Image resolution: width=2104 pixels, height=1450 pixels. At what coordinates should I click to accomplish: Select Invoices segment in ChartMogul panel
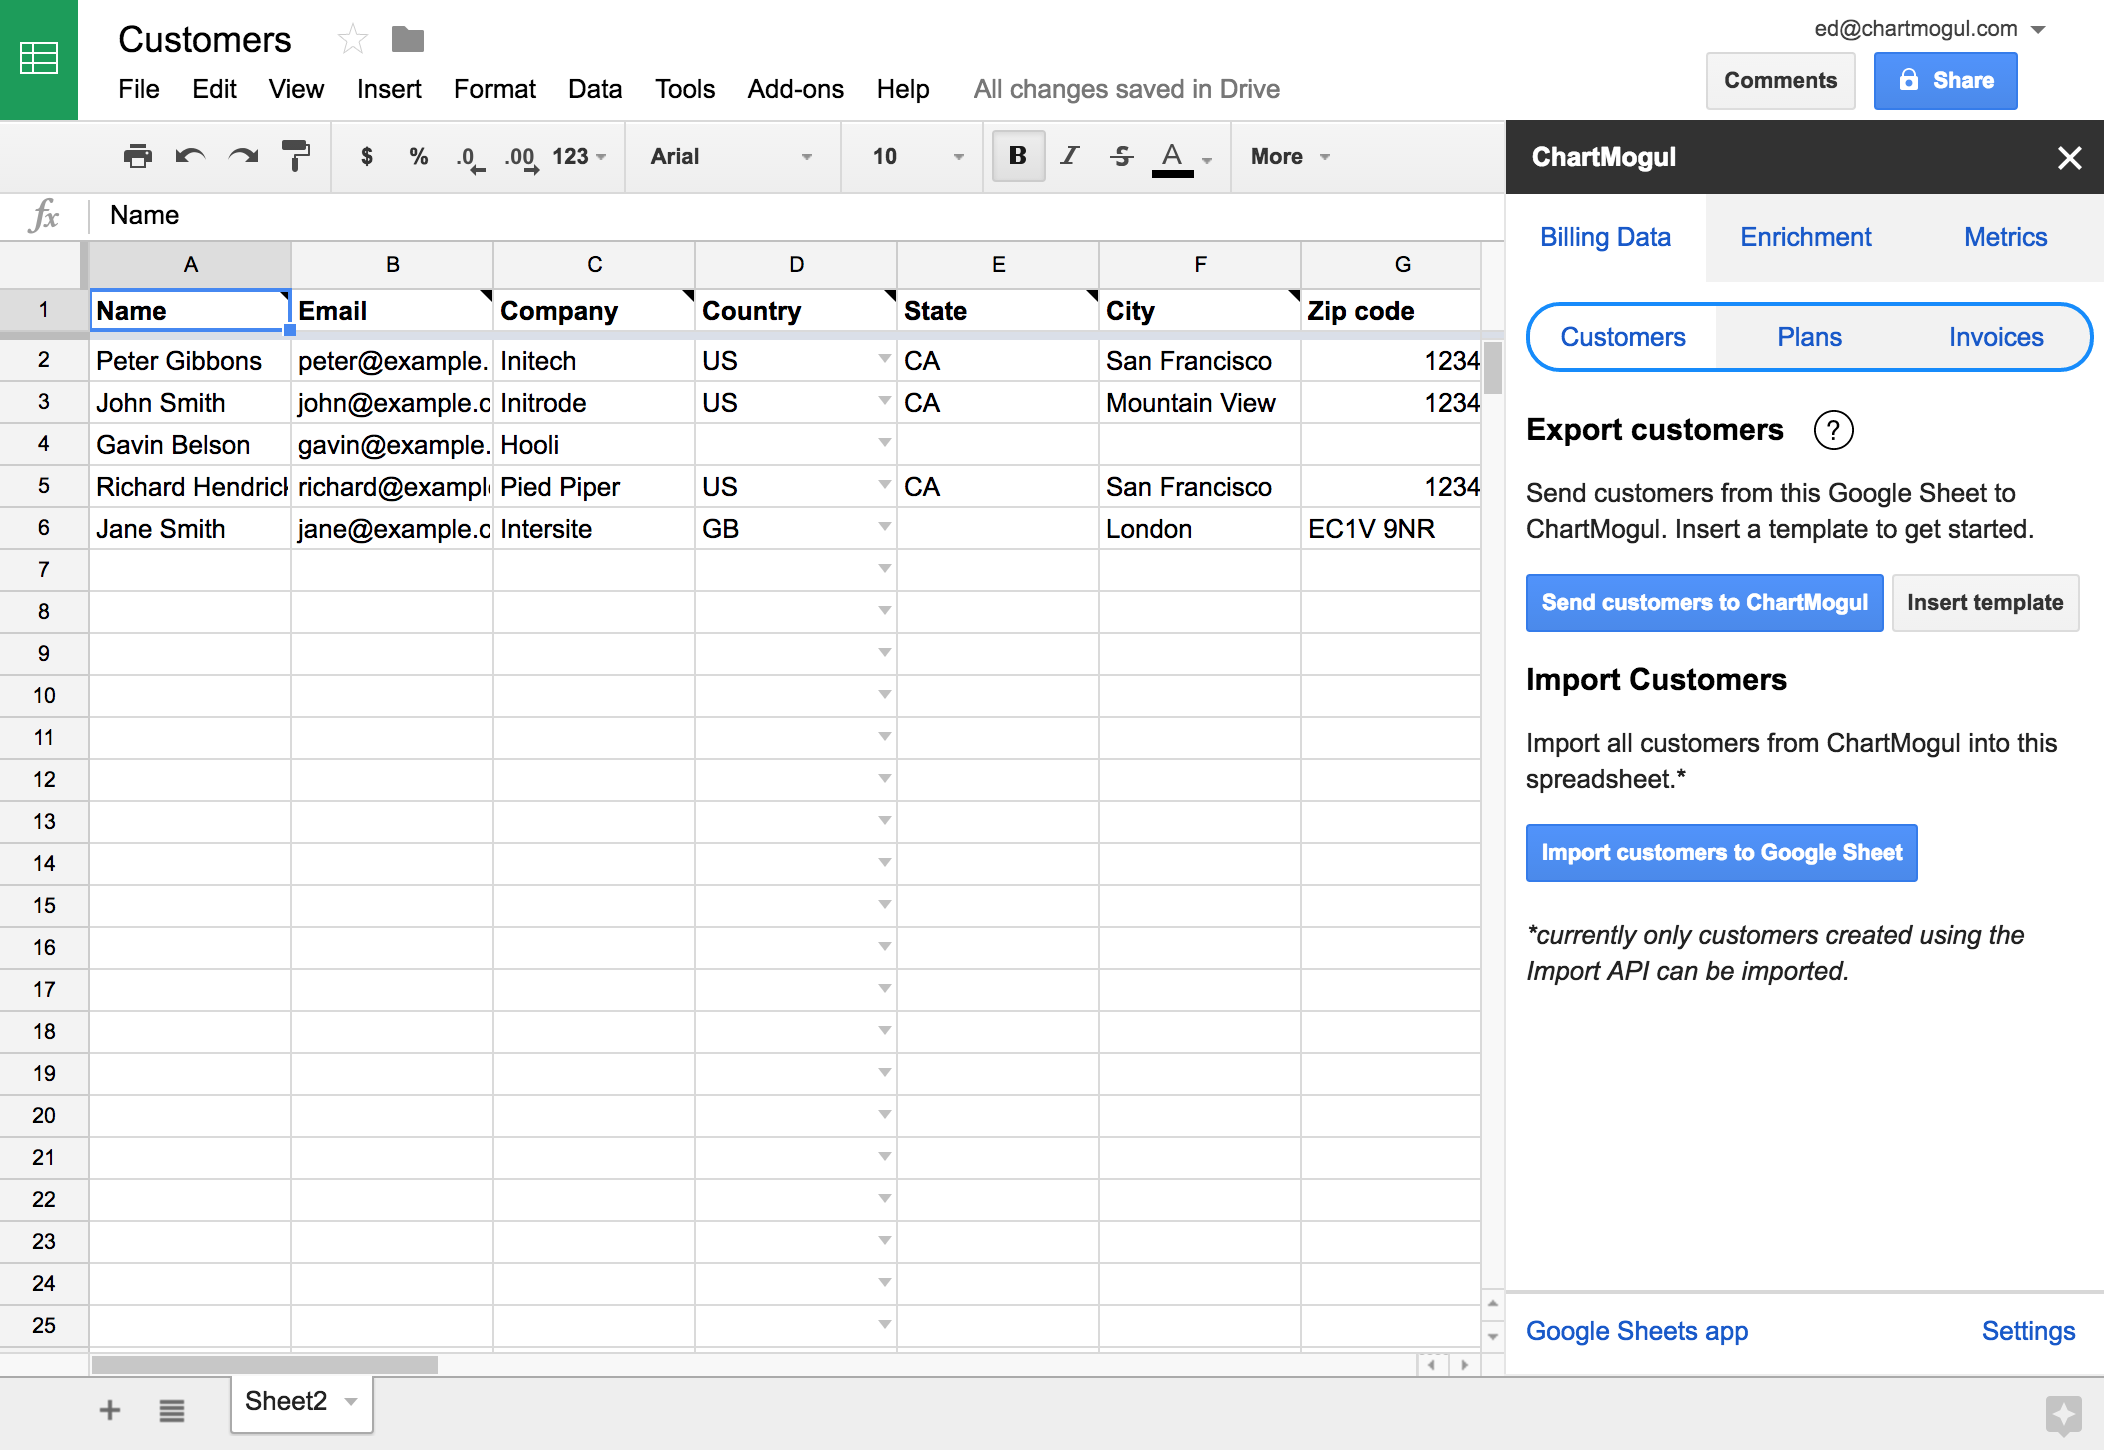click(1995, 338)
